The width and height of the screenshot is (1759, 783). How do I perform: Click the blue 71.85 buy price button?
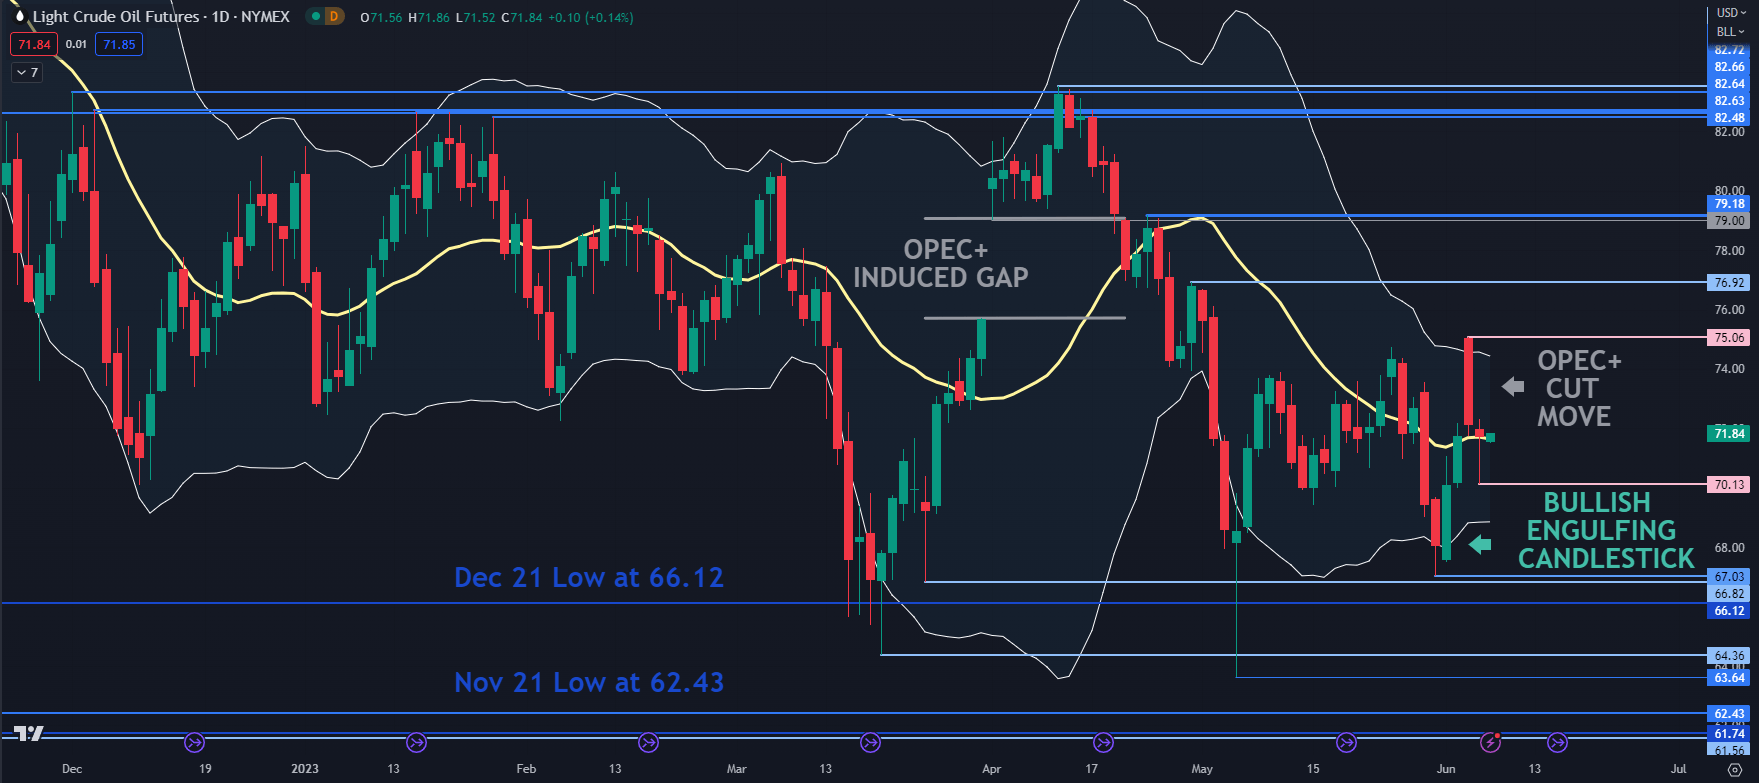pyautogui.click(x=119, y=44)
